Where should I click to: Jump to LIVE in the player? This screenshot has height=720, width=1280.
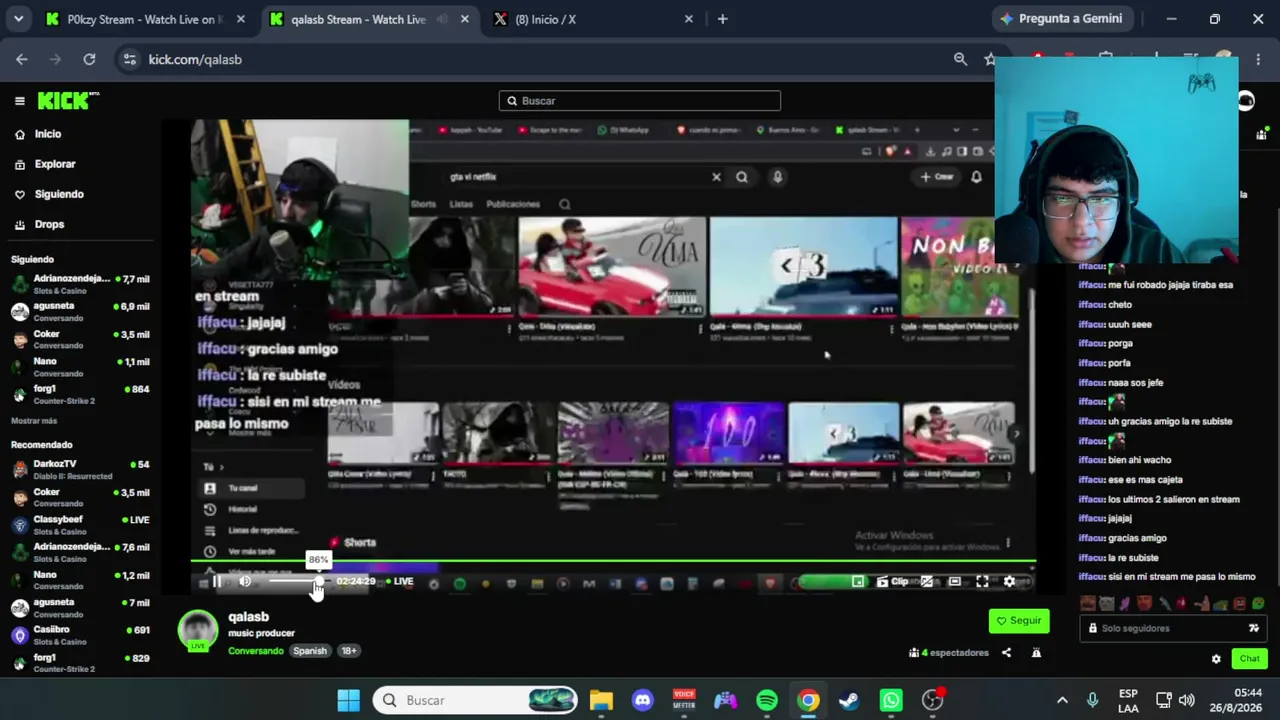(400, 581)
